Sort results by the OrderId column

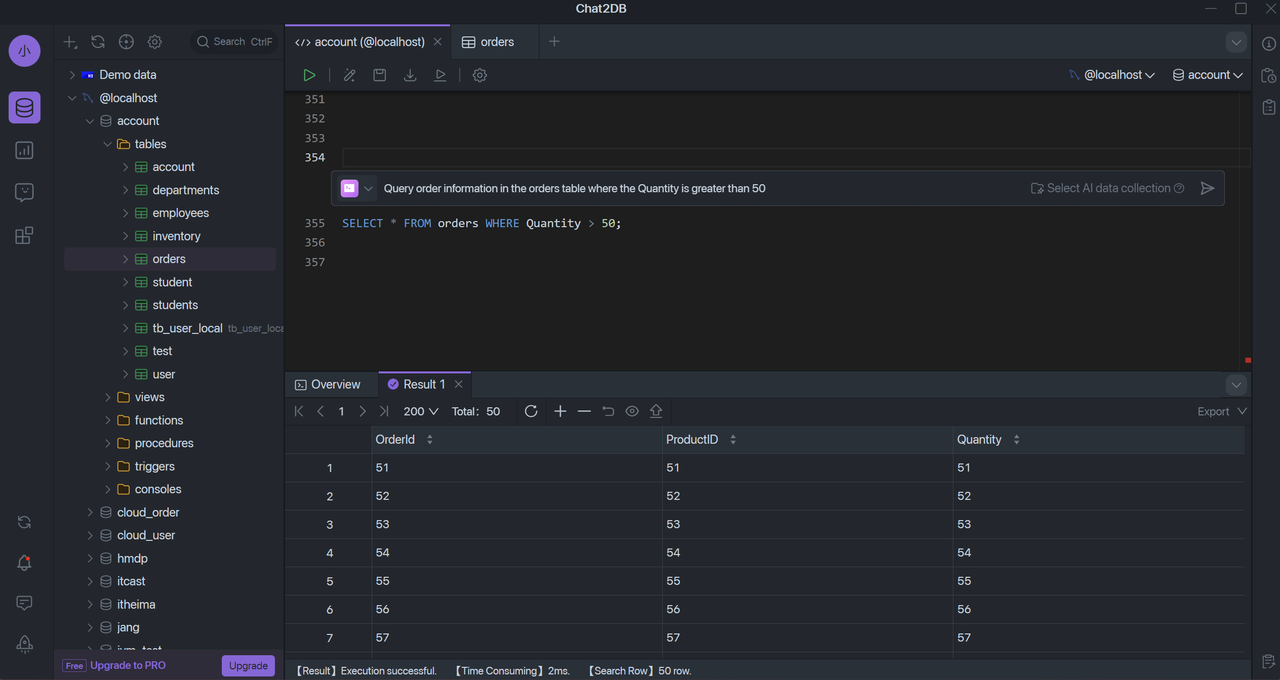pos(430,440)
